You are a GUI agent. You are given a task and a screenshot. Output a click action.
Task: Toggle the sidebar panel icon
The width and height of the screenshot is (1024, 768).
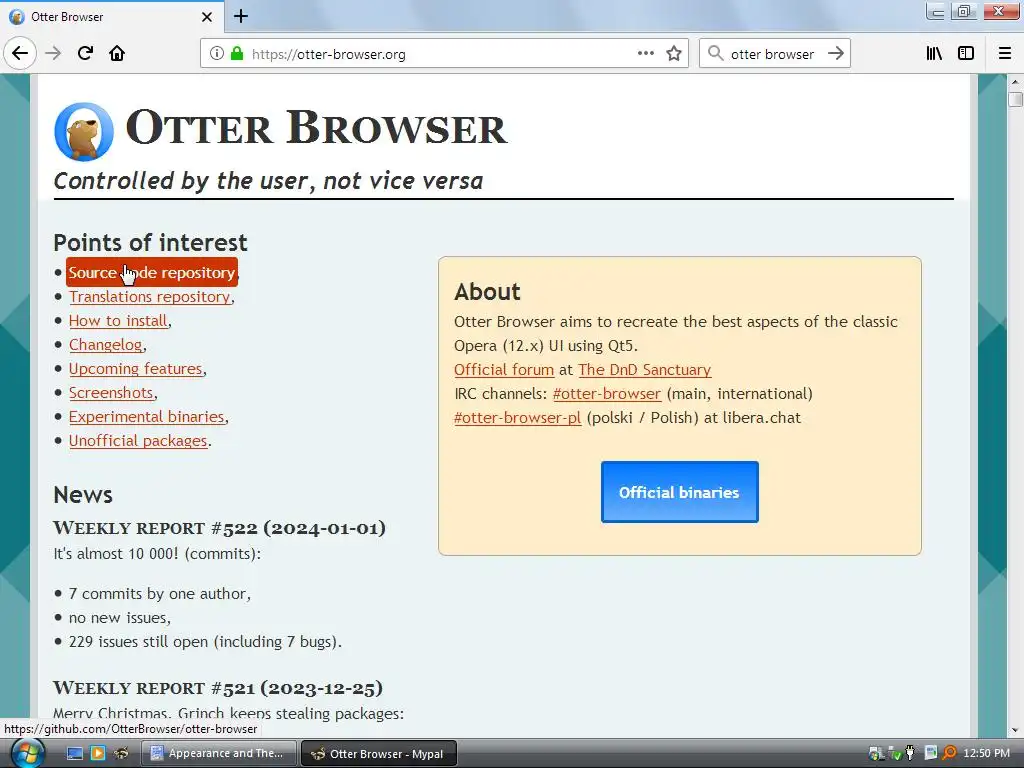pos(966,53)
